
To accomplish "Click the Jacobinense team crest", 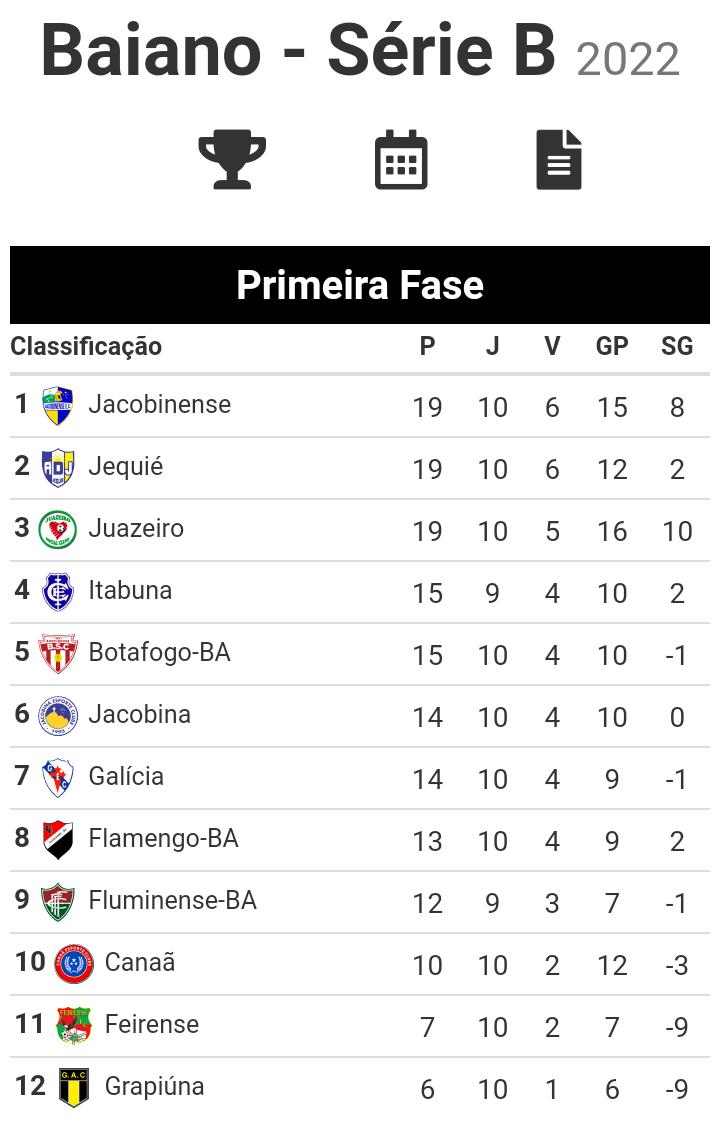I will (58, 405).
